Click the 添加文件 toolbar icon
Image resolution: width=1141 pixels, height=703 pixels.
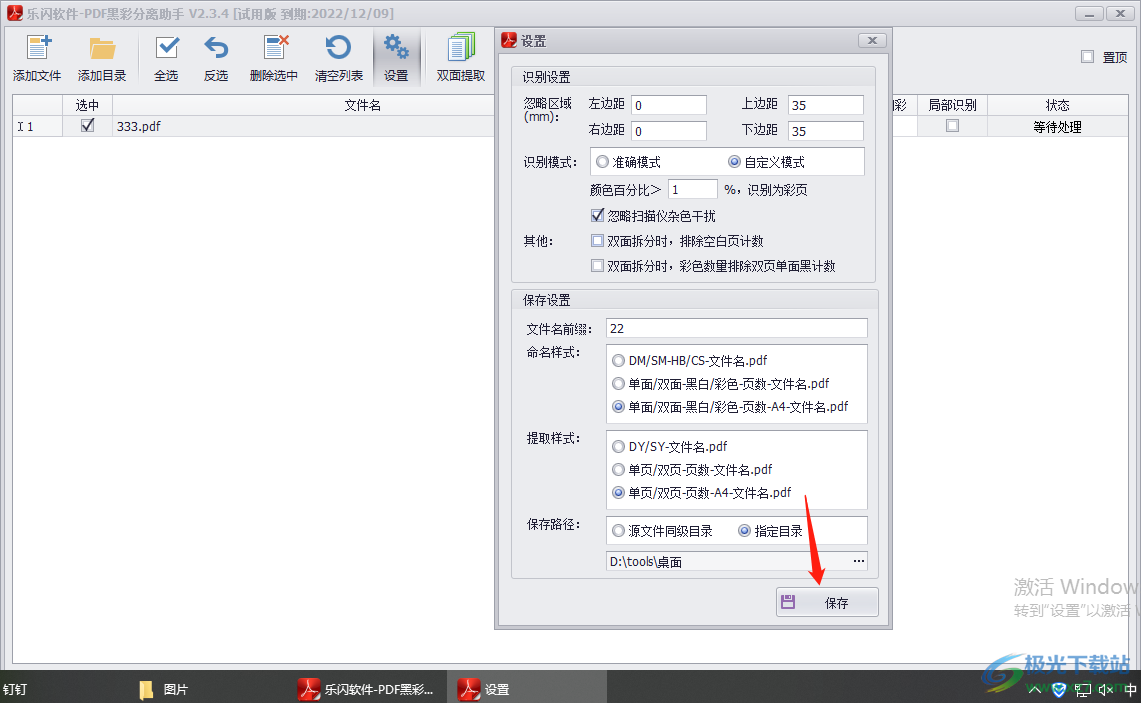38,48
